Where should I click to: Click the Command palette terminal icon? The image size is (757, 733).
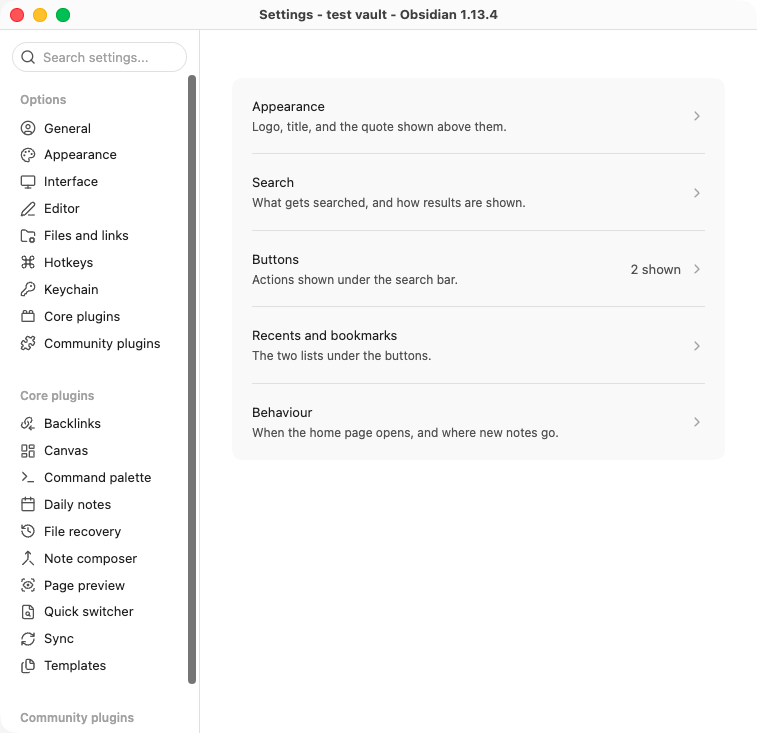click(x=28, y=478)
